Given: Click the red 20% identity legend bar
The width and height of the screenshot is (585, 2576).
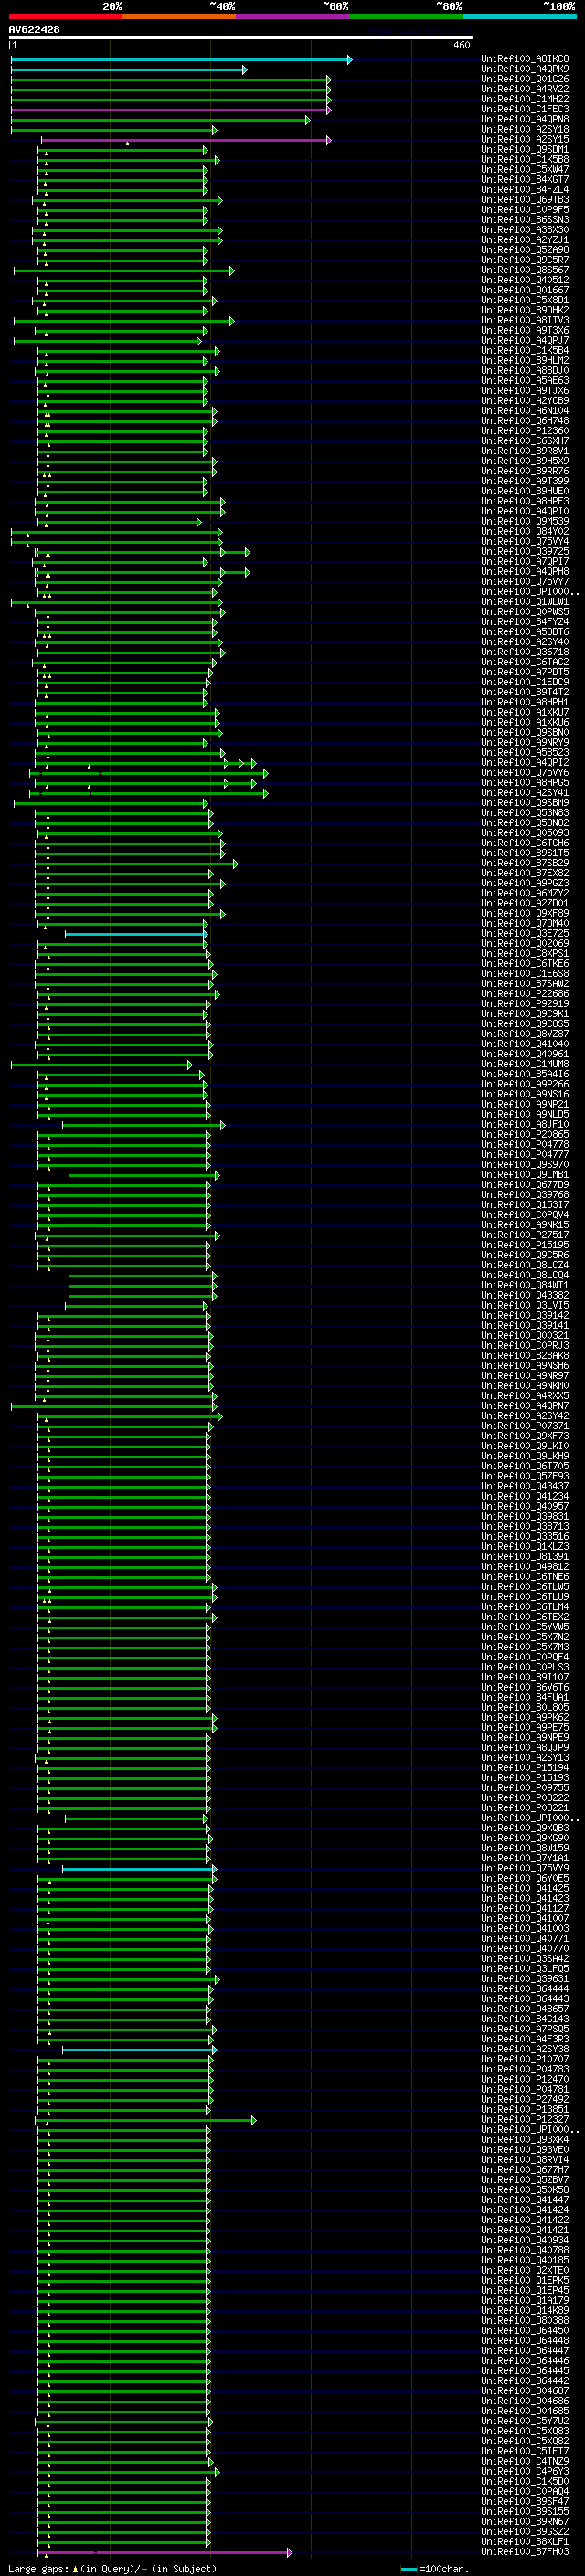Looking at the screenshot, I should (x=65, y=16).
